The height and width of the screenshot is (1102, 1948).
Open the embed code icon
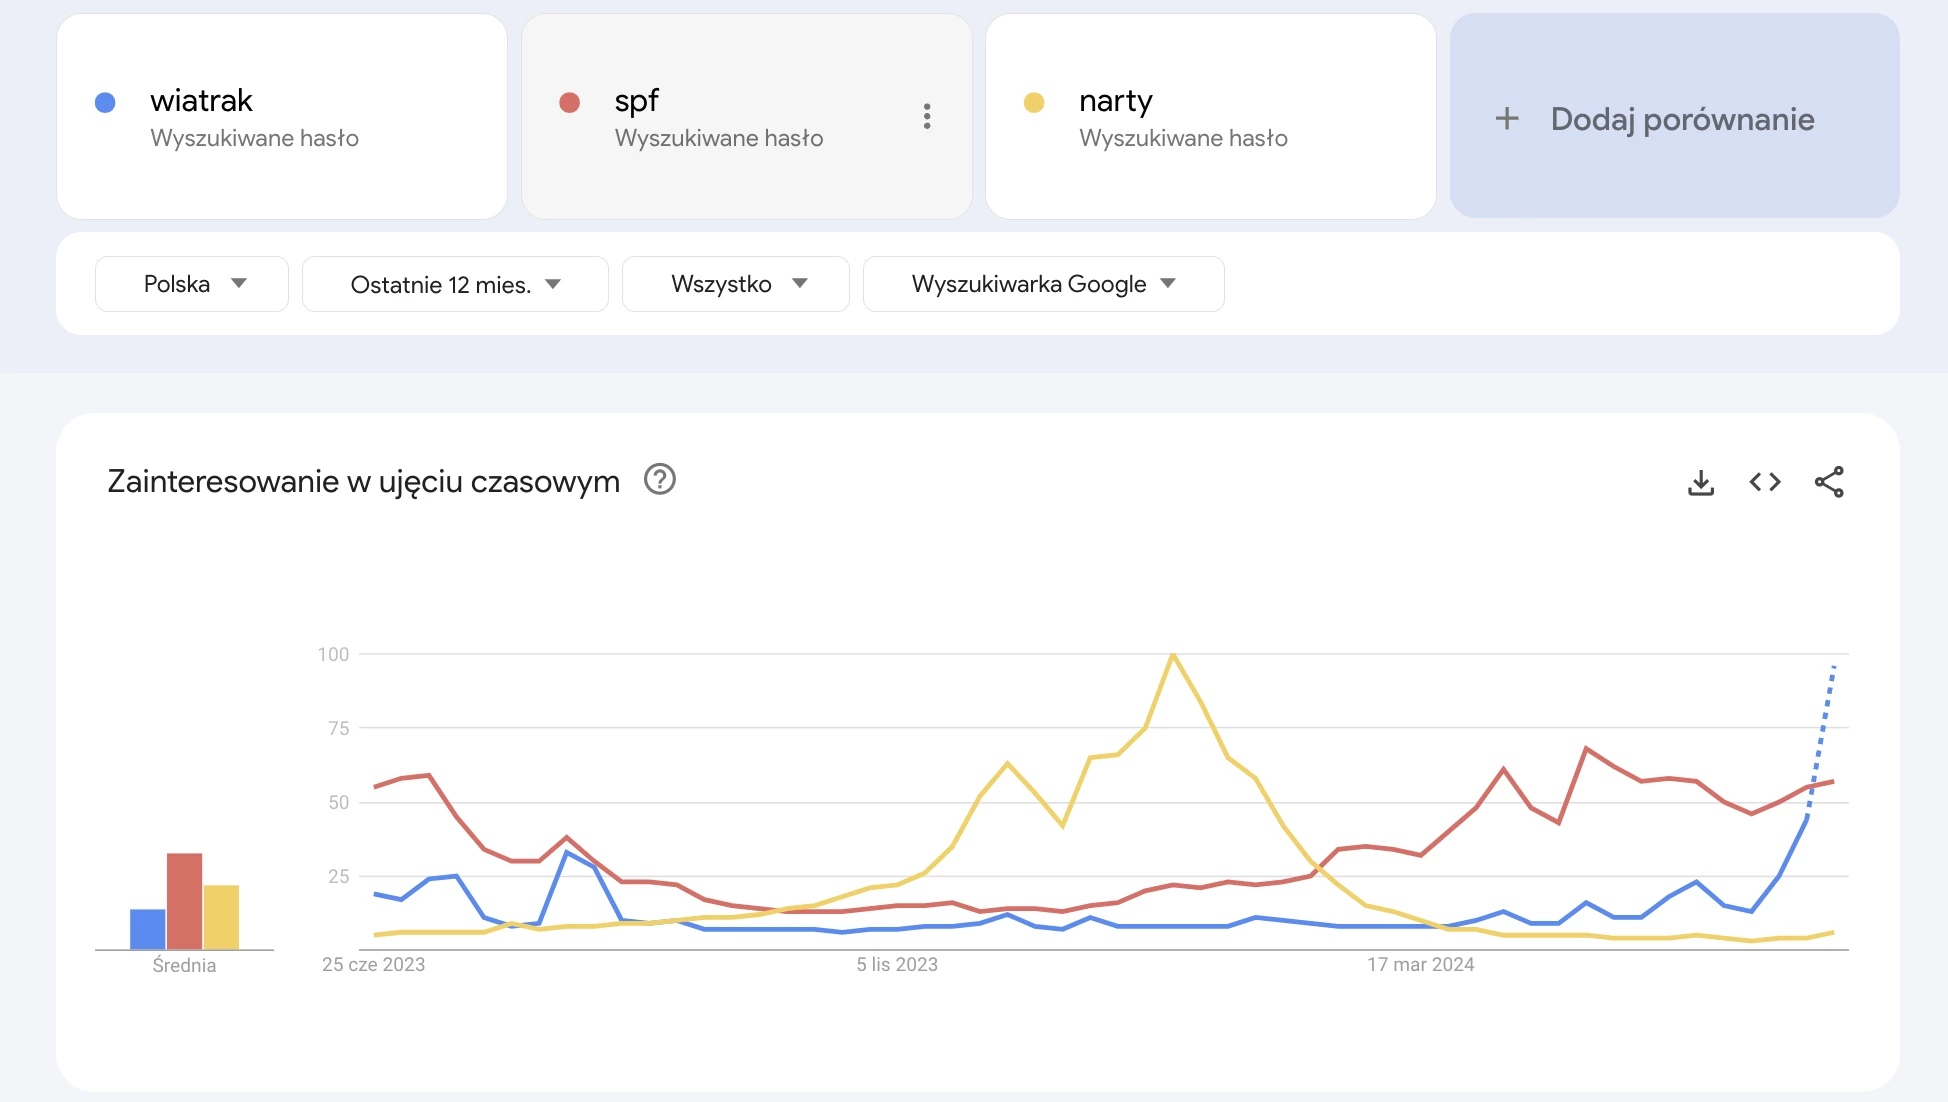tap(1764, 482)
